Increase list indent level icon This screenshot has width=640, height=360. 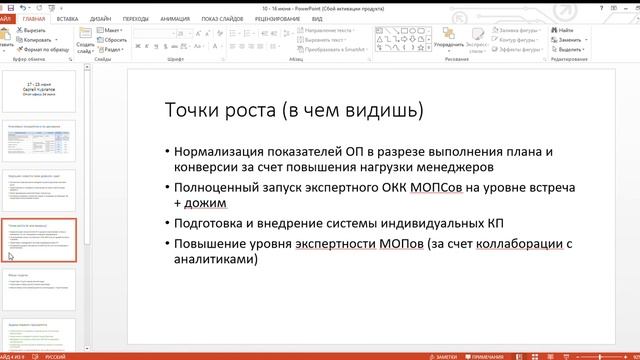273,33
